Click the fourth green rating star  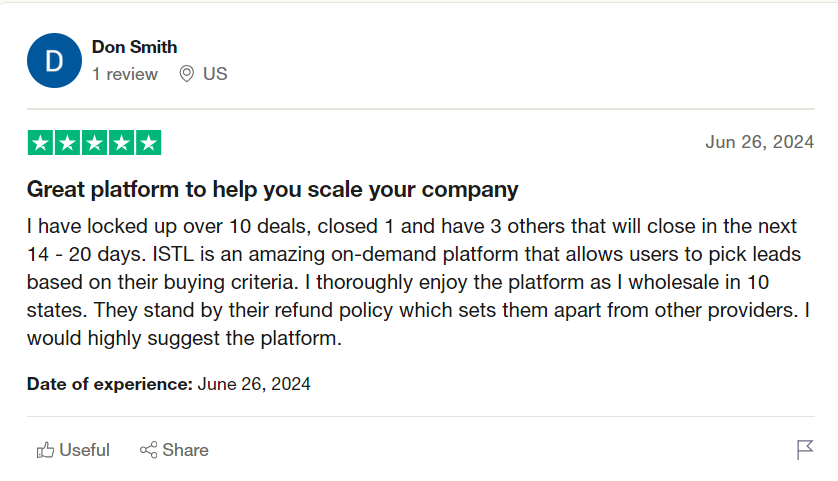pos(122,143)
